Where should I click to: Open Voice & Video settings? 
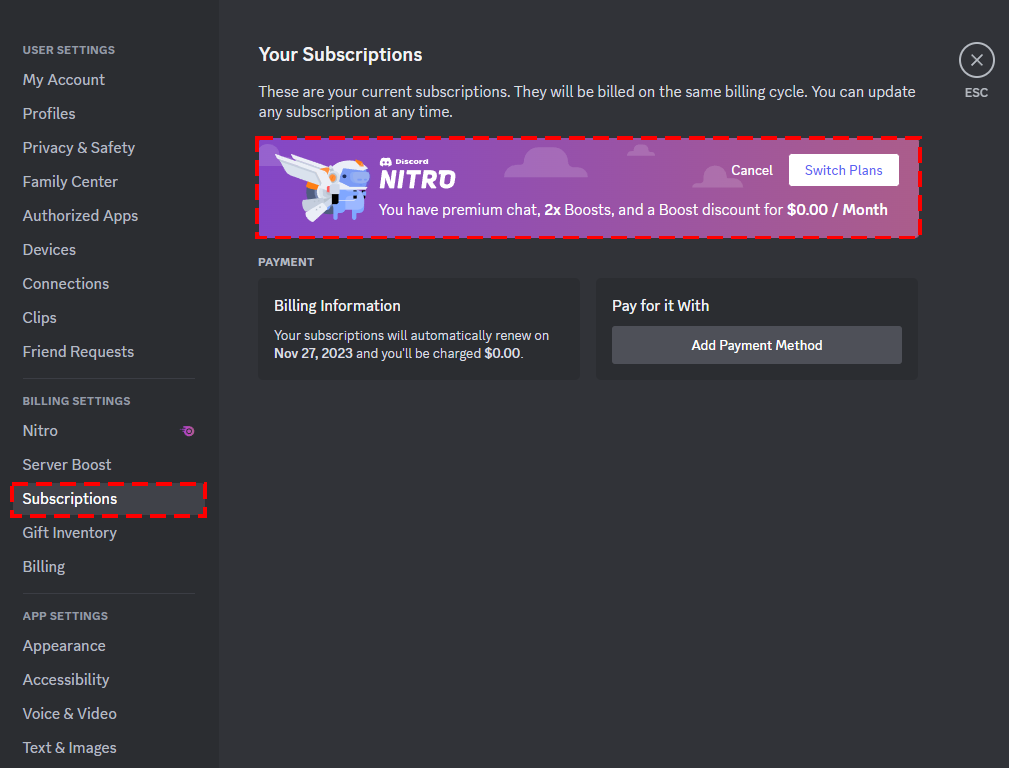pyautogui.click(x=69, y=713)
